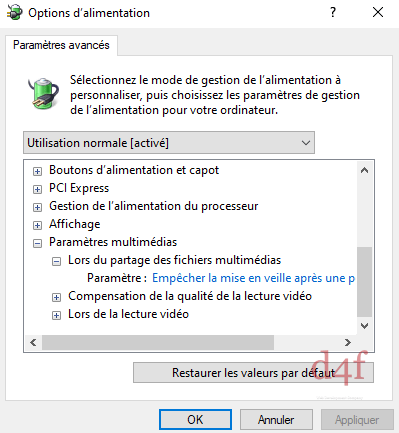The image size is (399, 433).
Task: Click the Annuler button
Action: pyautogui.click(x=276, y=419)
